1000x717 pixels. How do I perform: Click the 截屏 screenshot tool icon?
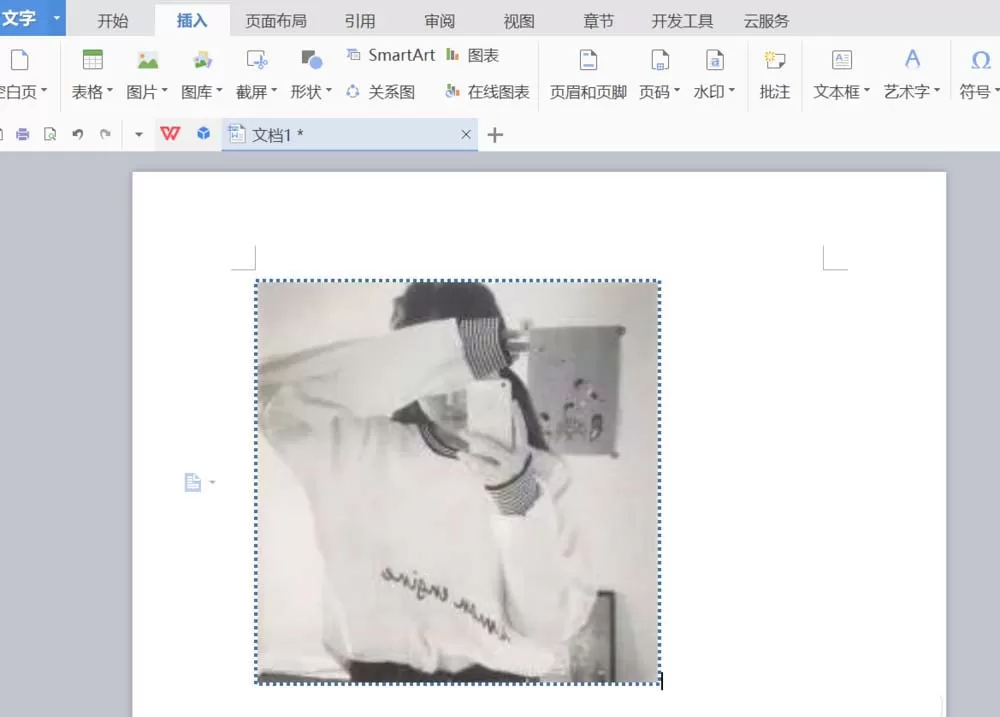click(257, 61)
